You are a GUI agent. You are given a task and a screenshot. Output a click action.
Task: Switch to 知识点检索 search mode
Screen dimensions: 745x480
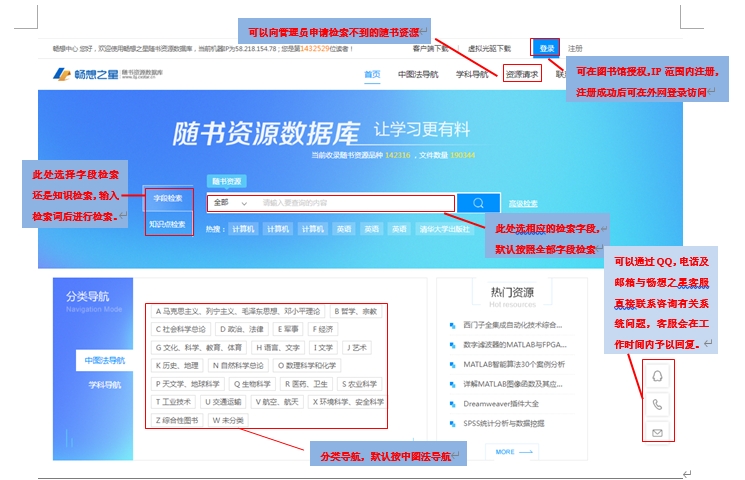click(x=168, y=224)
